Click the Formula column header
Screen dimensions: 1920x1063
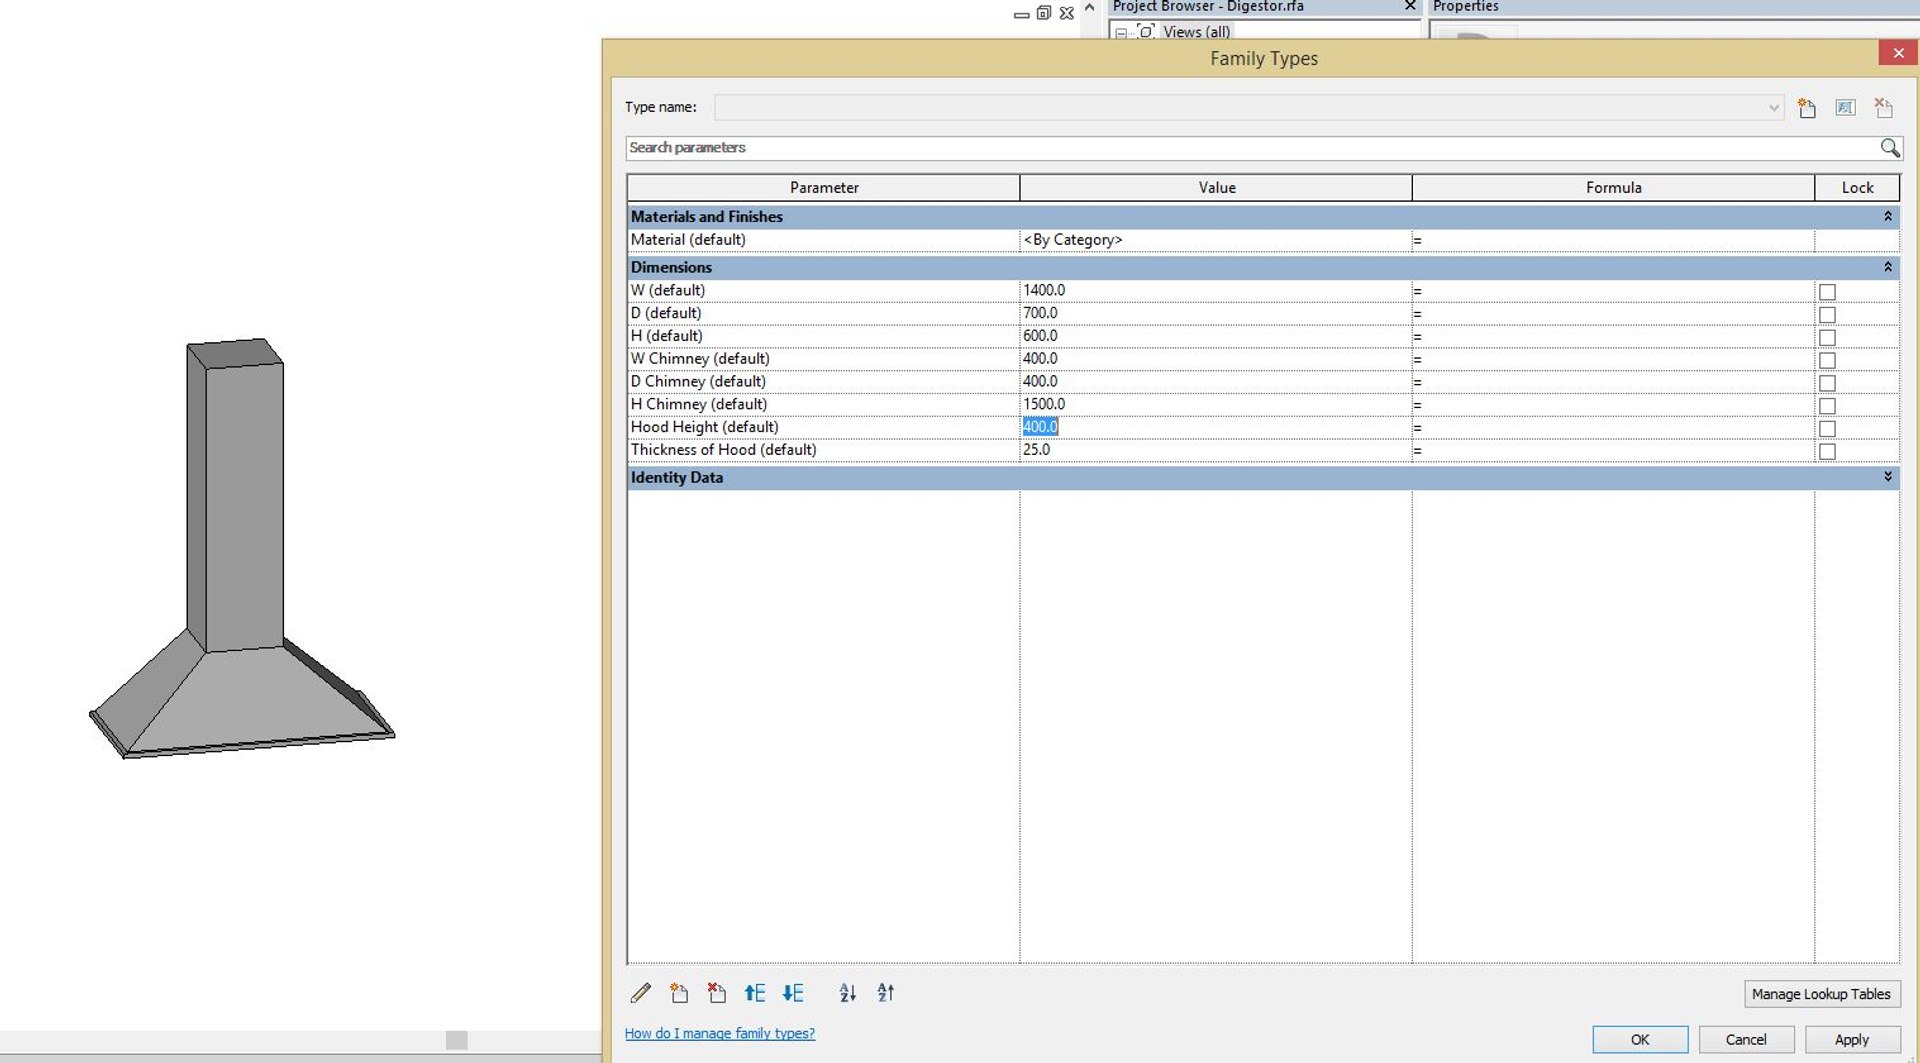[1613, 188]
